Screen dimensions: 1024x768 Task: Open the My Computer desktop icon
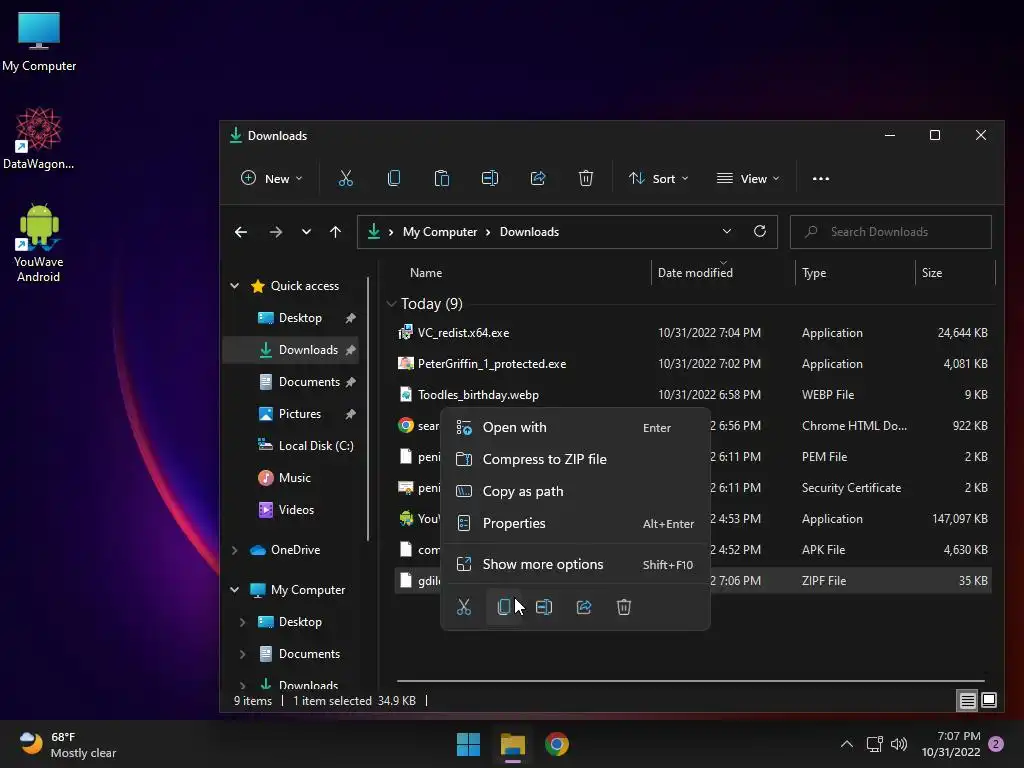[x=39, y=41]
